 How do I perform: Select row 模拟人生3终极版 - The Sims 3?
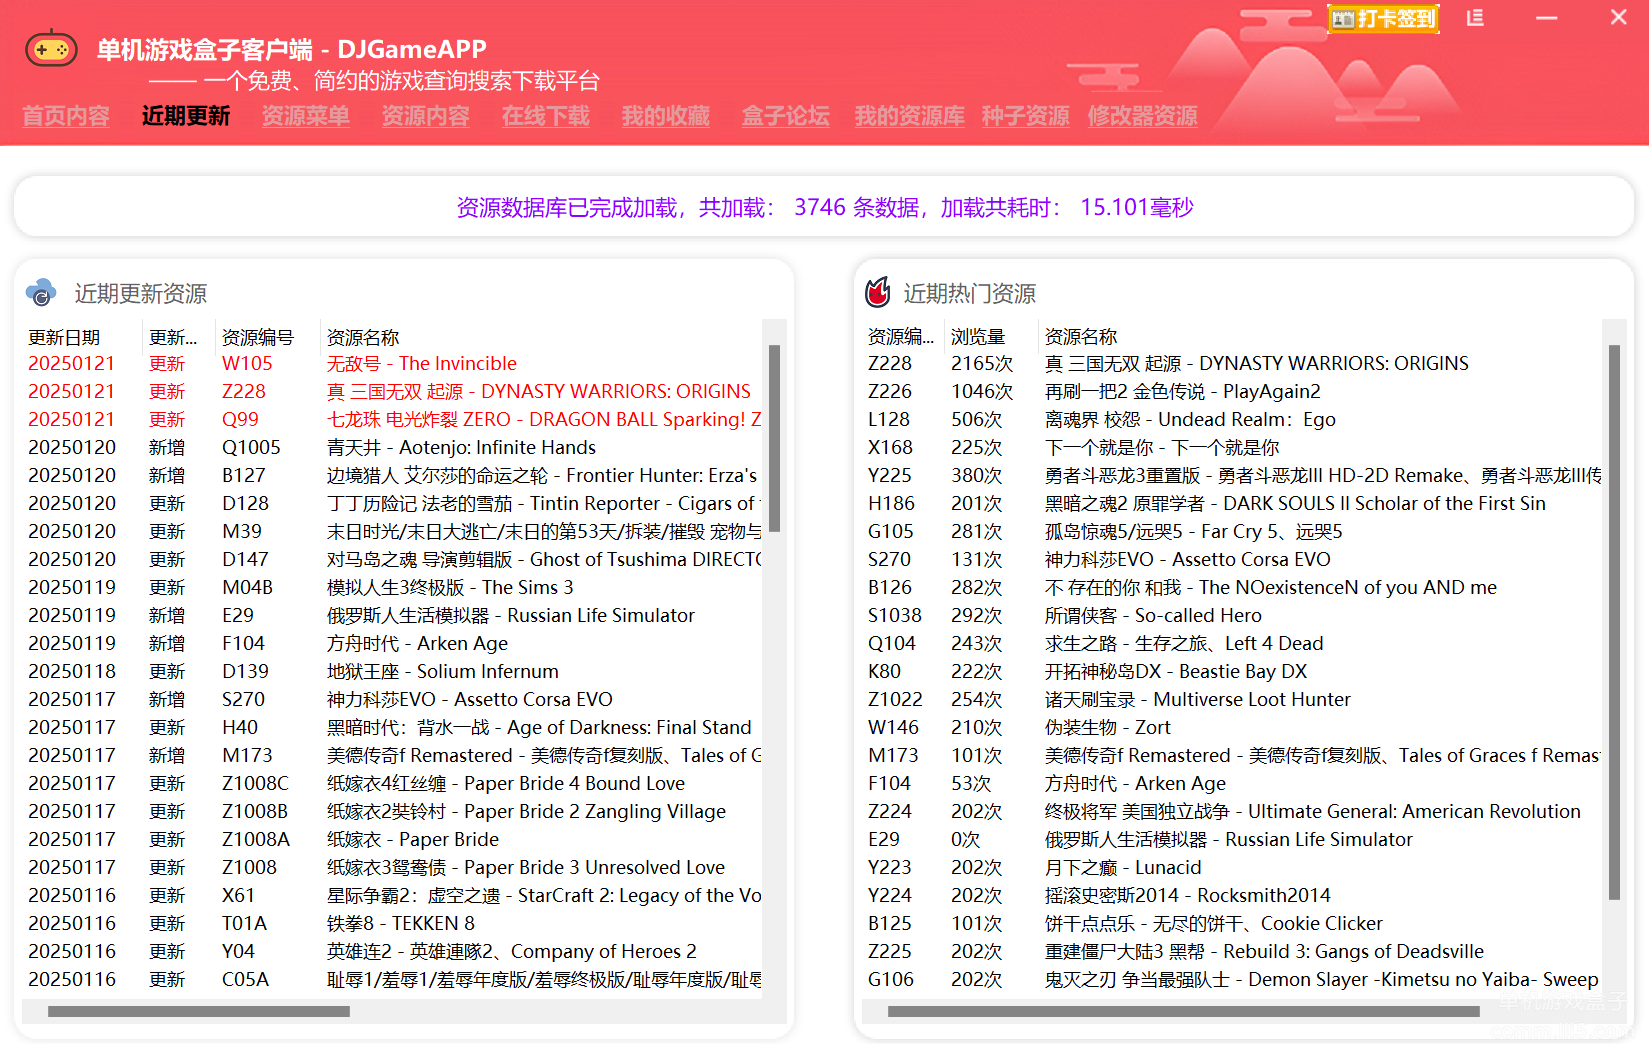pyautogui.click(x=392, y=587)
